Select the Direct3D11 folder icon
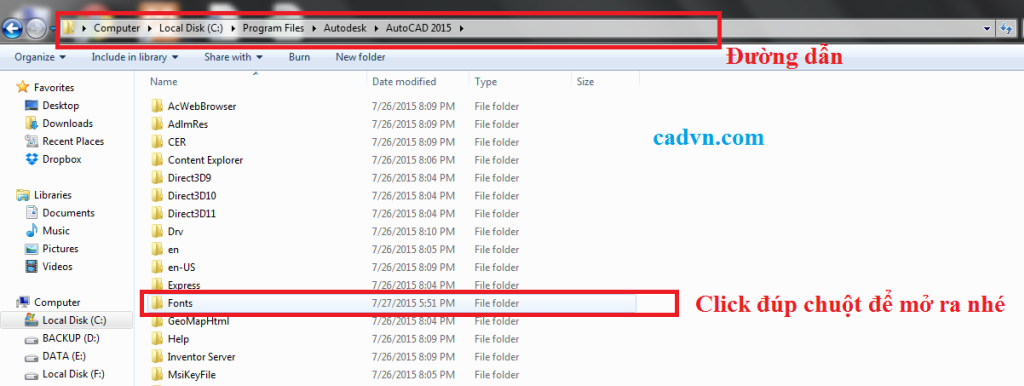The width and height of the screenshot is (1024, 386). coord(157,213)
